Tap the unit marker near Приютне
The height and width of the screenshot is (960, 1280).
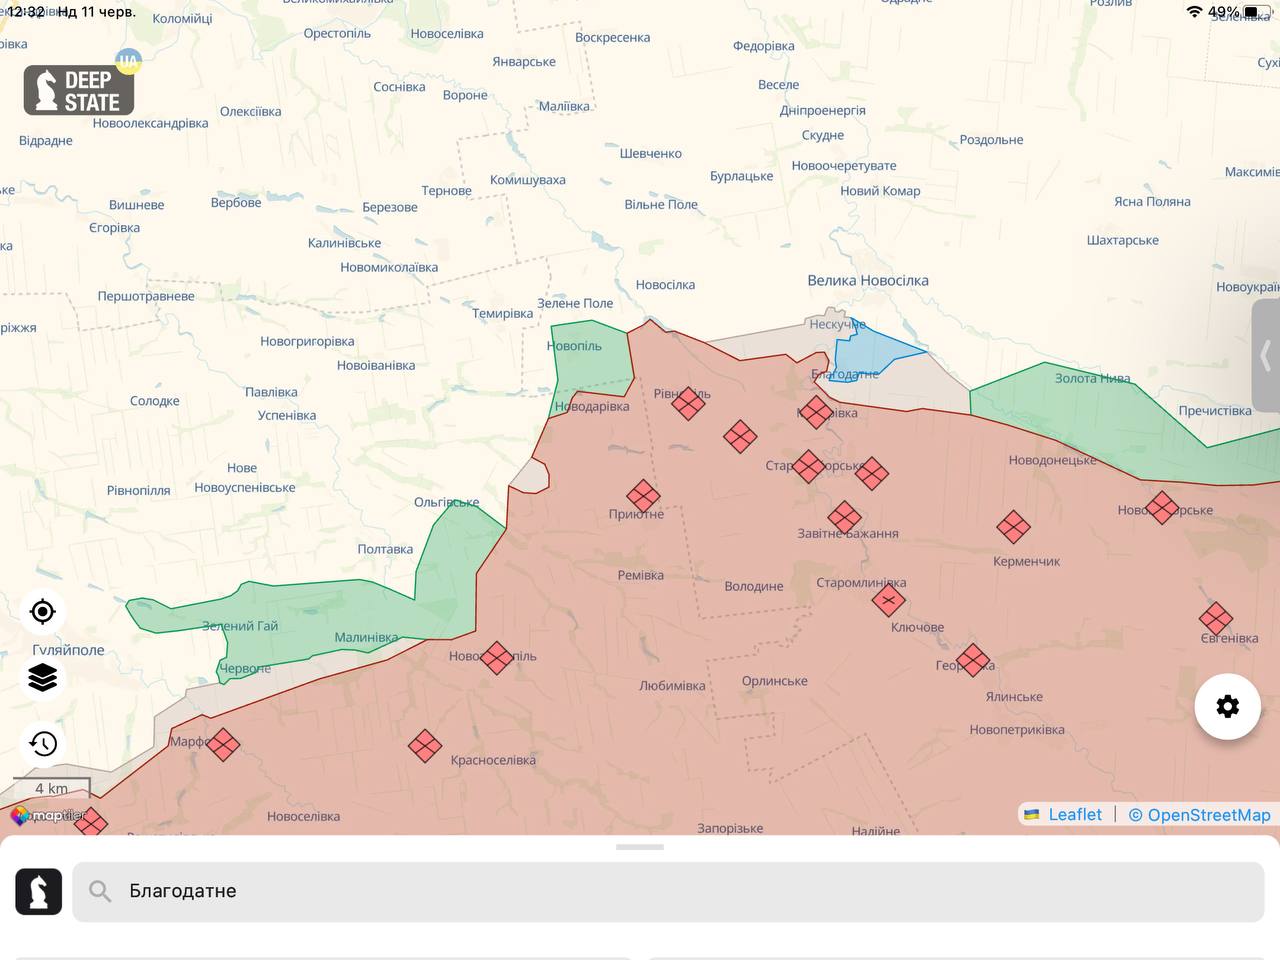pos(643,495)
